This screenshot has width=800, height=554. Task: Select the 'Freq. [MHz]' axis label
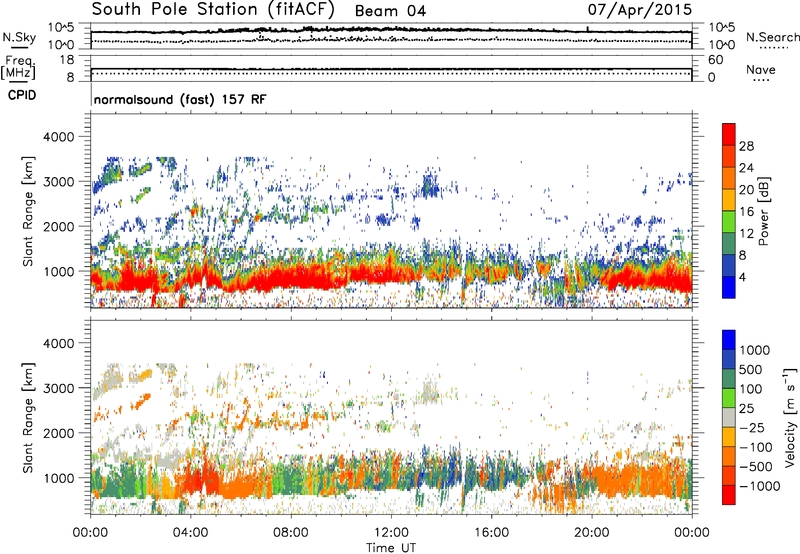18,68
